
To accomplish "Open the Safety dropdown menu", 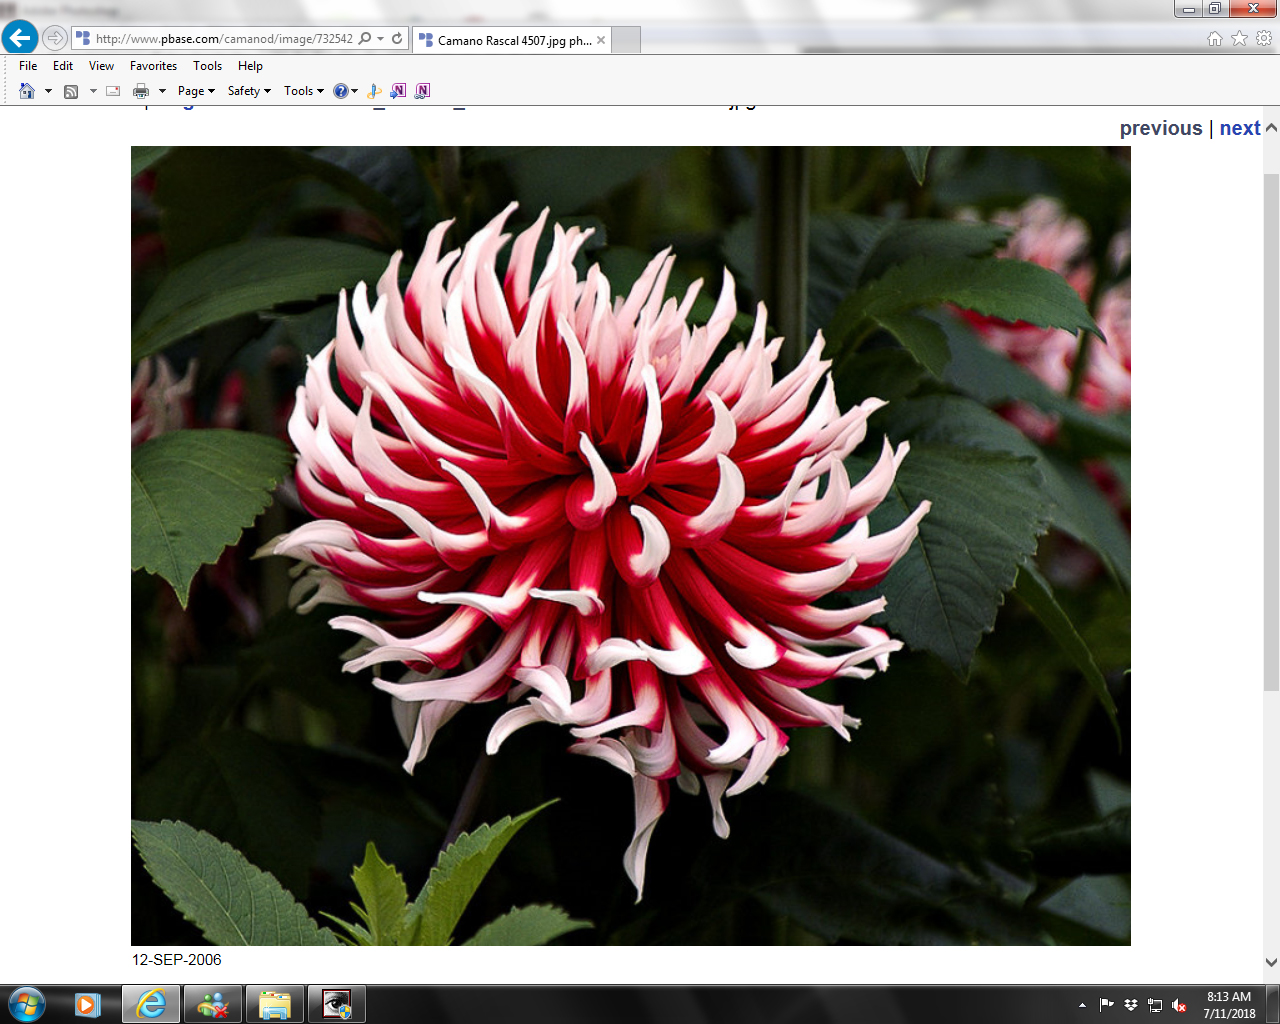I will [x=249, y=91].
